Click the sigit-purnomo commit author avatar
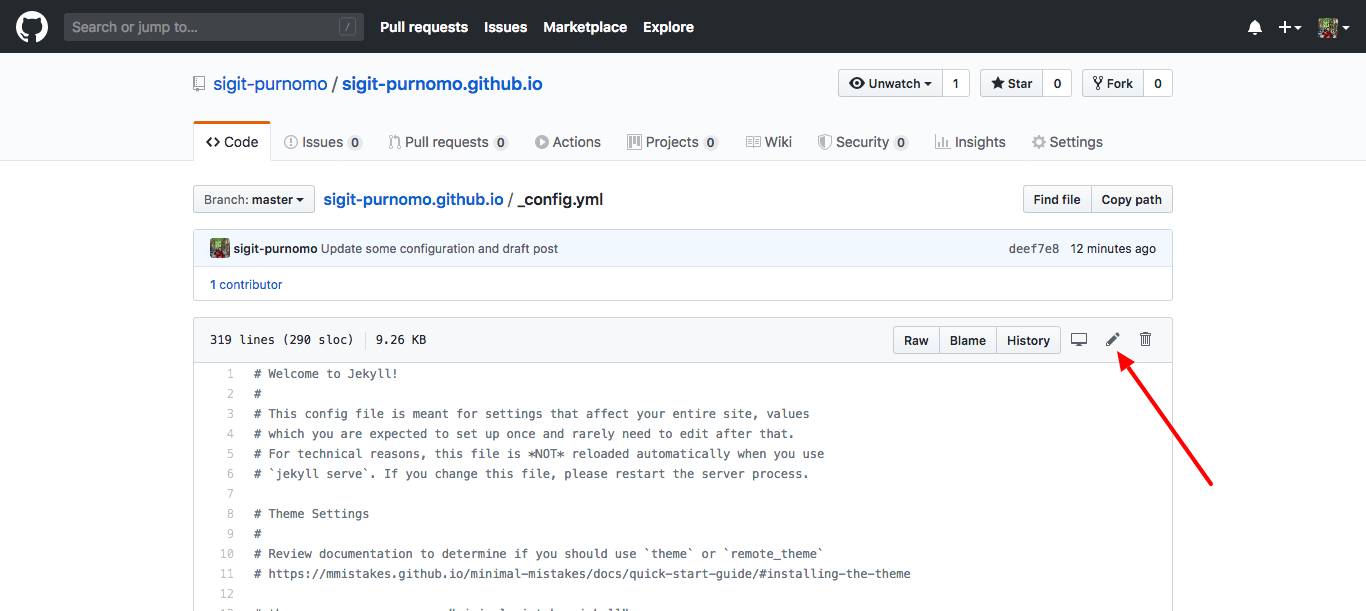The height and width of the screenshot is (611, 1366). click(220, 248)
